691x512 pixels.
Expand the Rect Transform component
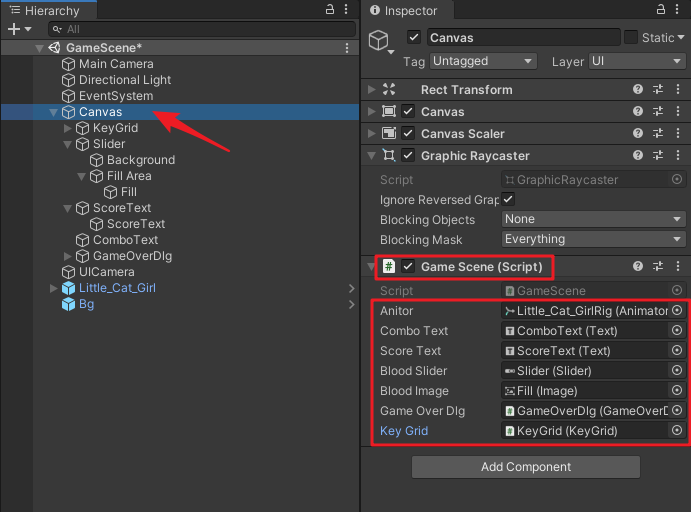(x=372, y=89)
